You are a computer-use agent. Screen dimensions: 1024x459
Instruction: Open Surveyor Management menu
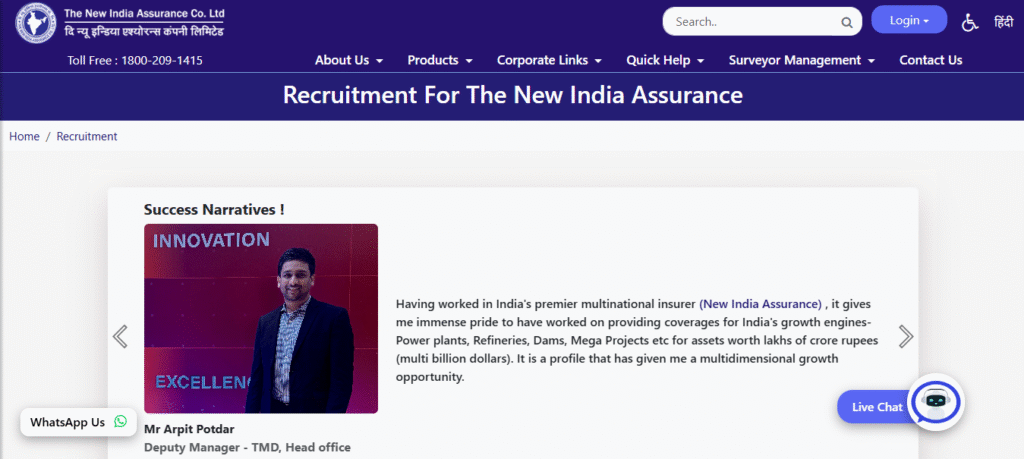801,60
